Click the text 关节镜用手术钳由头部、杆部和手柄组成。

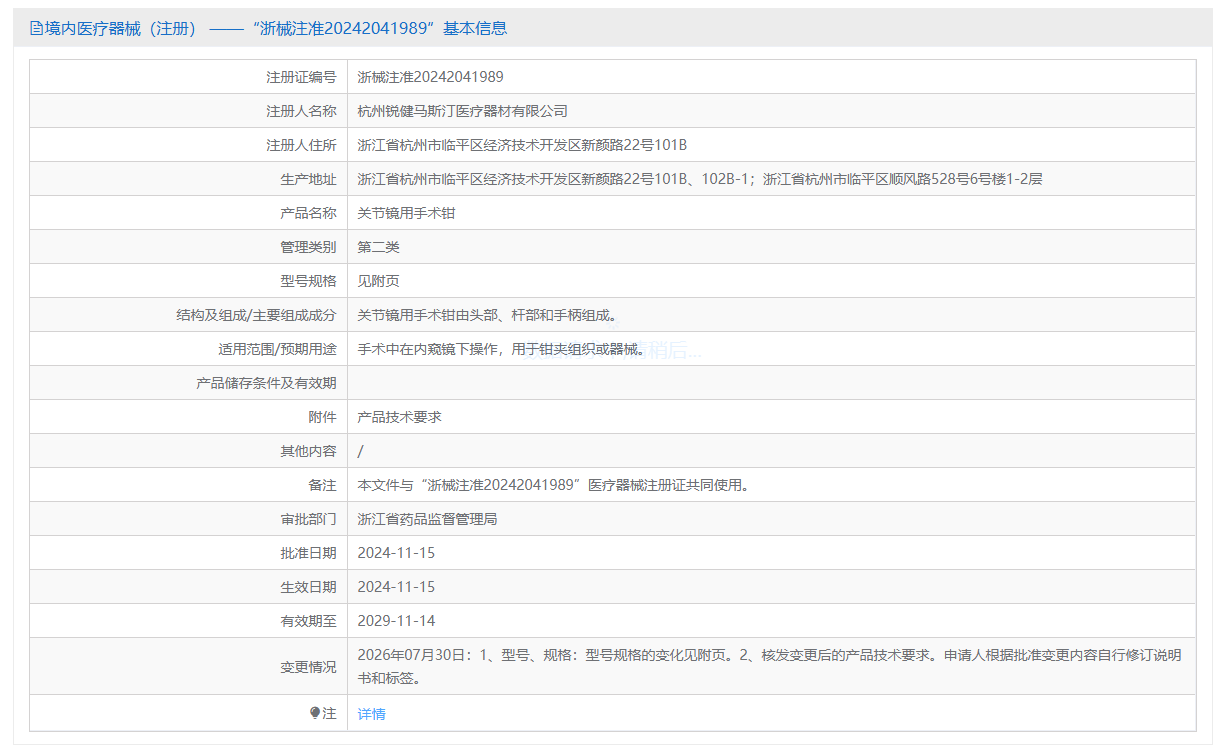[488, 315]
